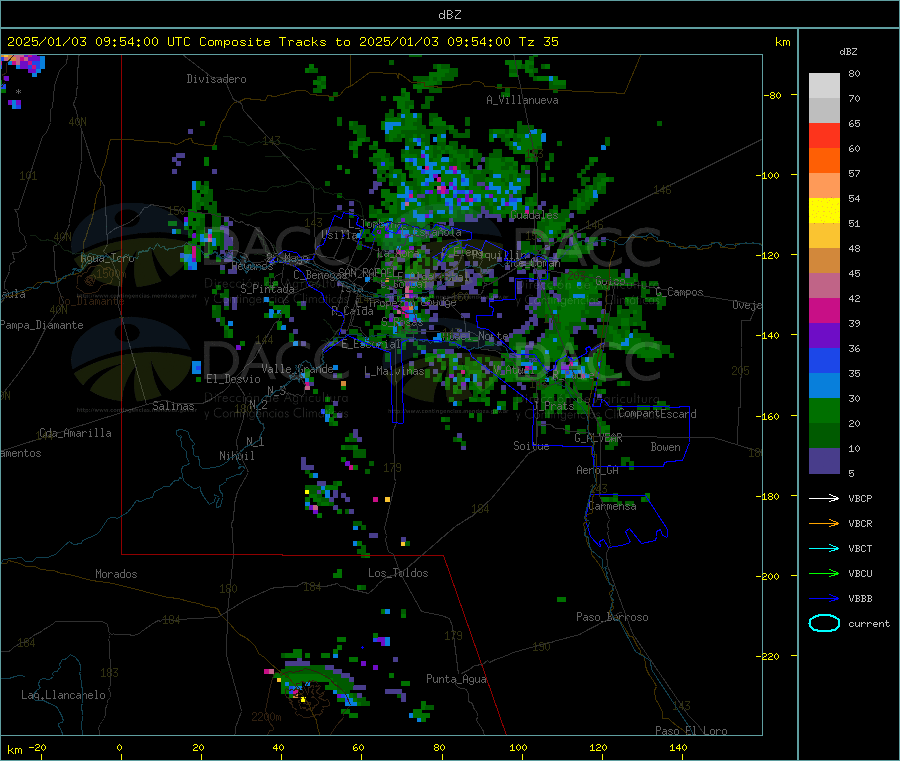The width and height of the screenshot is (900, 761).
Task: Pick the orange 57-60 dBZ swatch
Action: [x=824, y=161]
